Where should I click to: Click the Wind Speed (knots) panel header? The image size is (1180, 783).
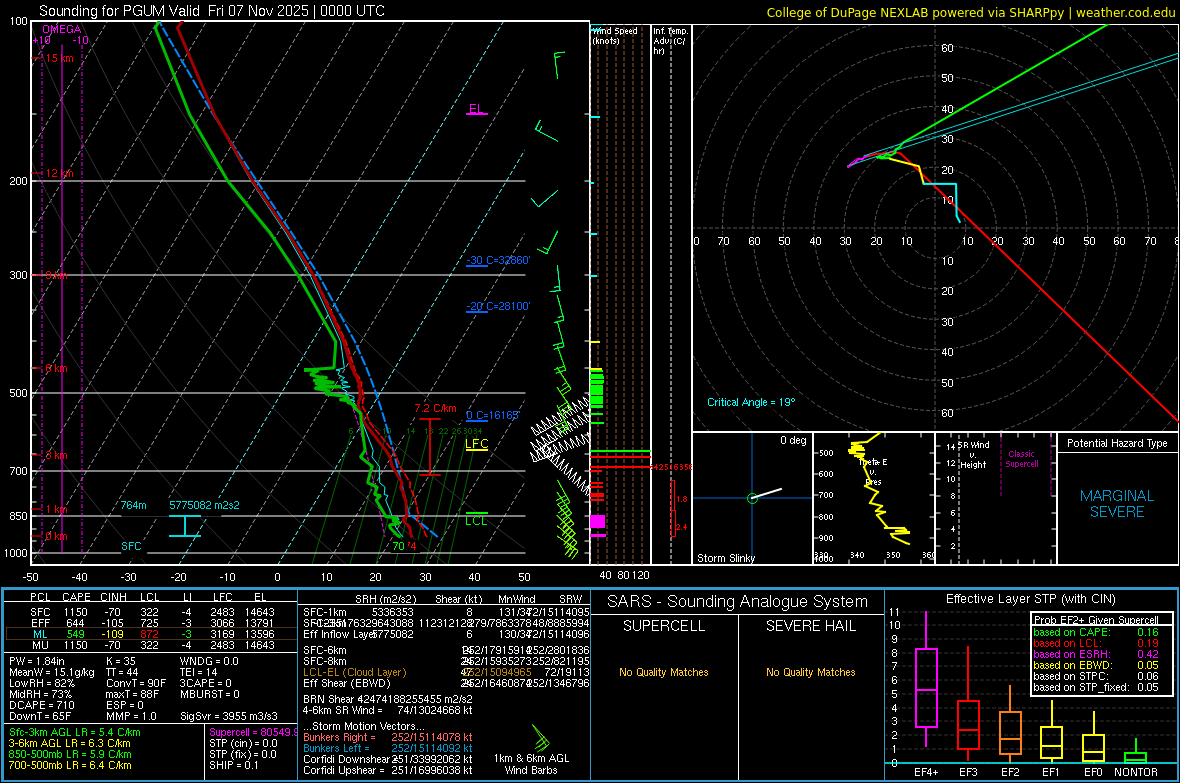click(615, 35)
